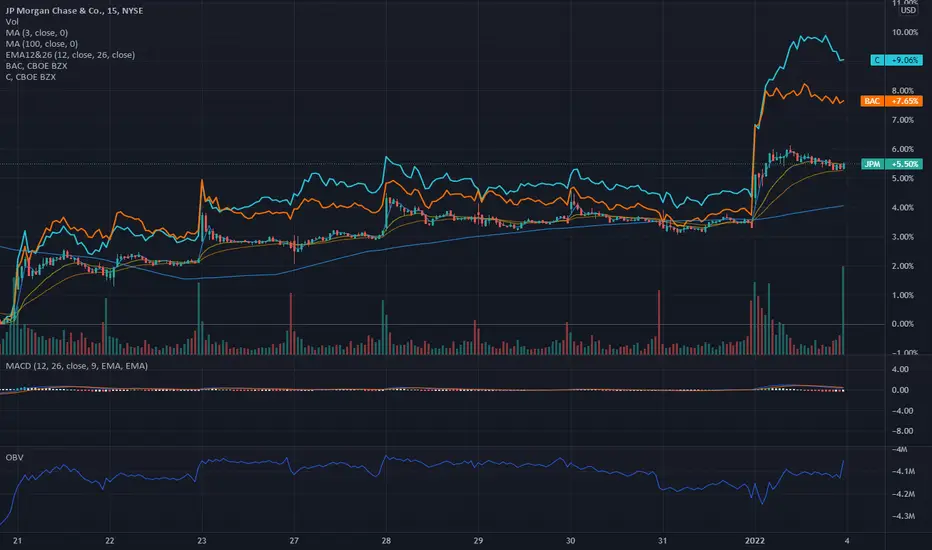Select the MA (3, close, 0) indicator legend

point(37,33)
